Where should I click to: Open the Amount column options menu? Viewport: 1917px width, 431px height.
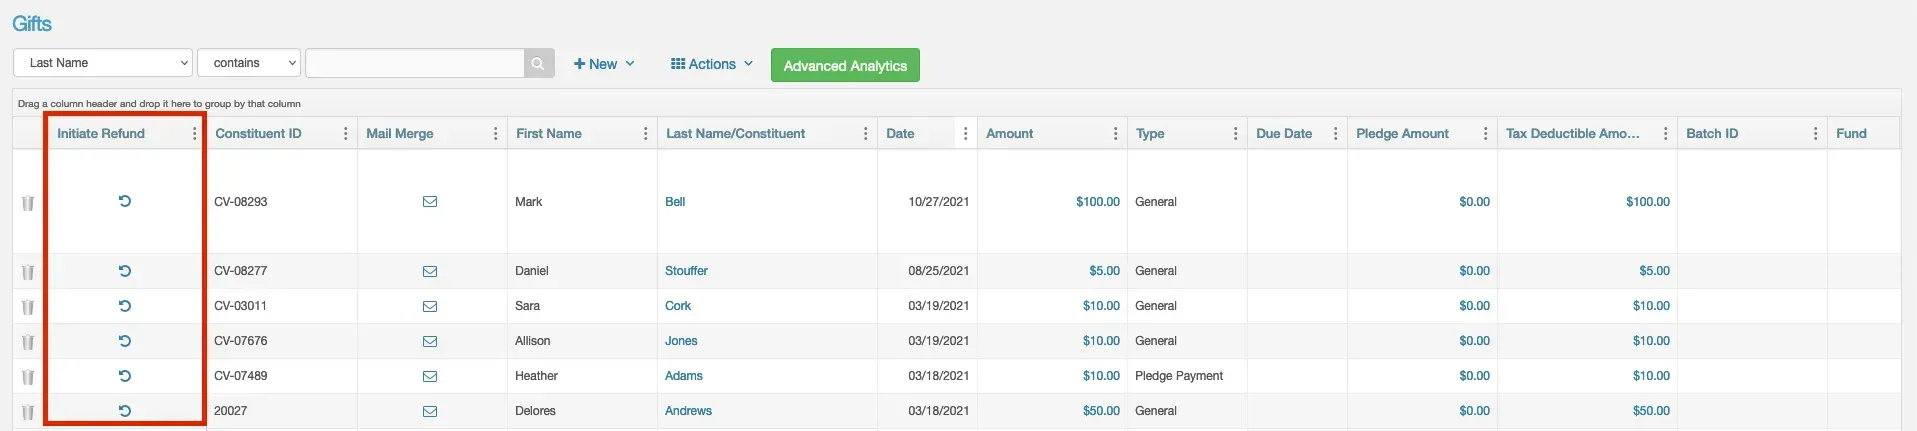point(1115,133)
